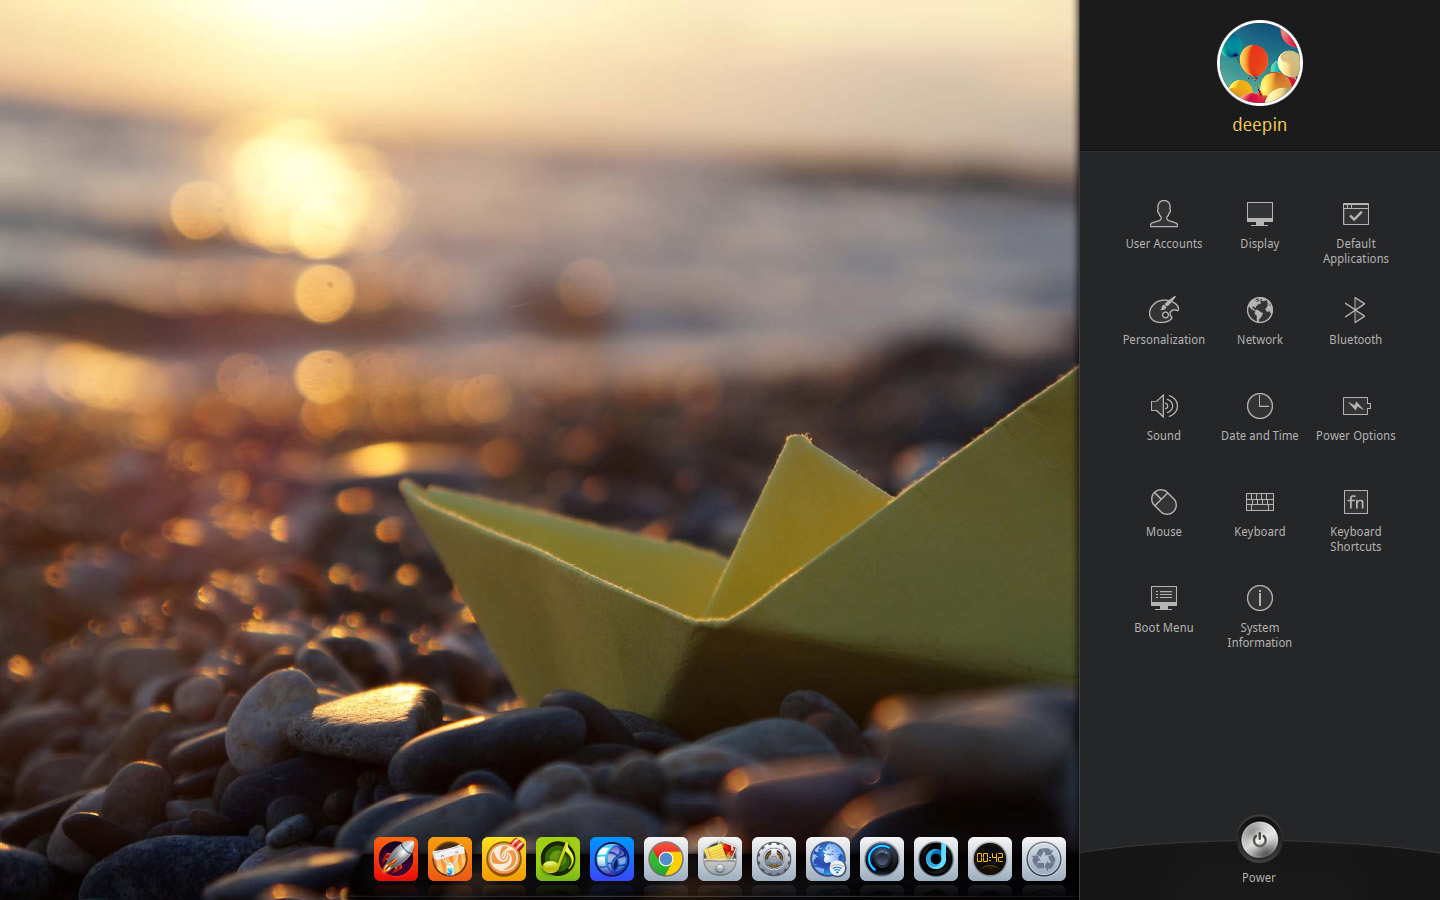Open Mouse settings
Image resolution: width=1440 pixels, height=900 pixels.
(x=1163, y=513)
